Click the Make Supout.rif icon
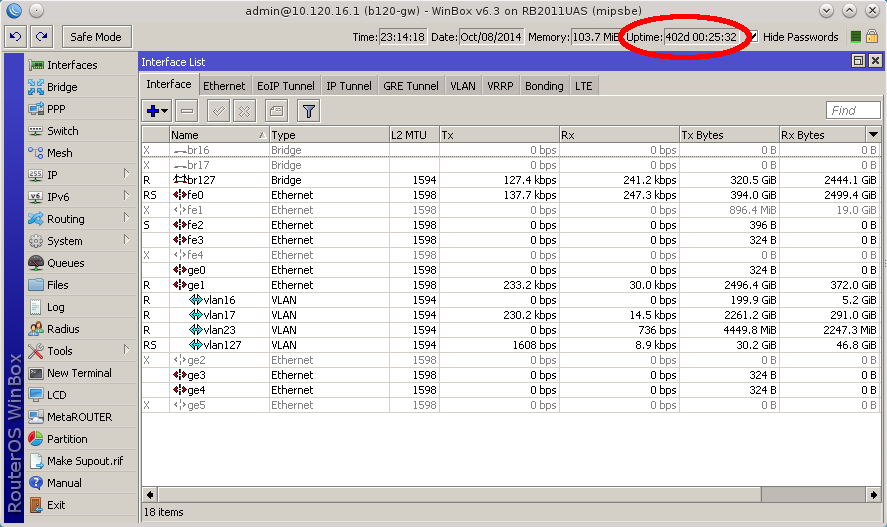The height and width of the screenshot is (527, 887). coord(36,461)
